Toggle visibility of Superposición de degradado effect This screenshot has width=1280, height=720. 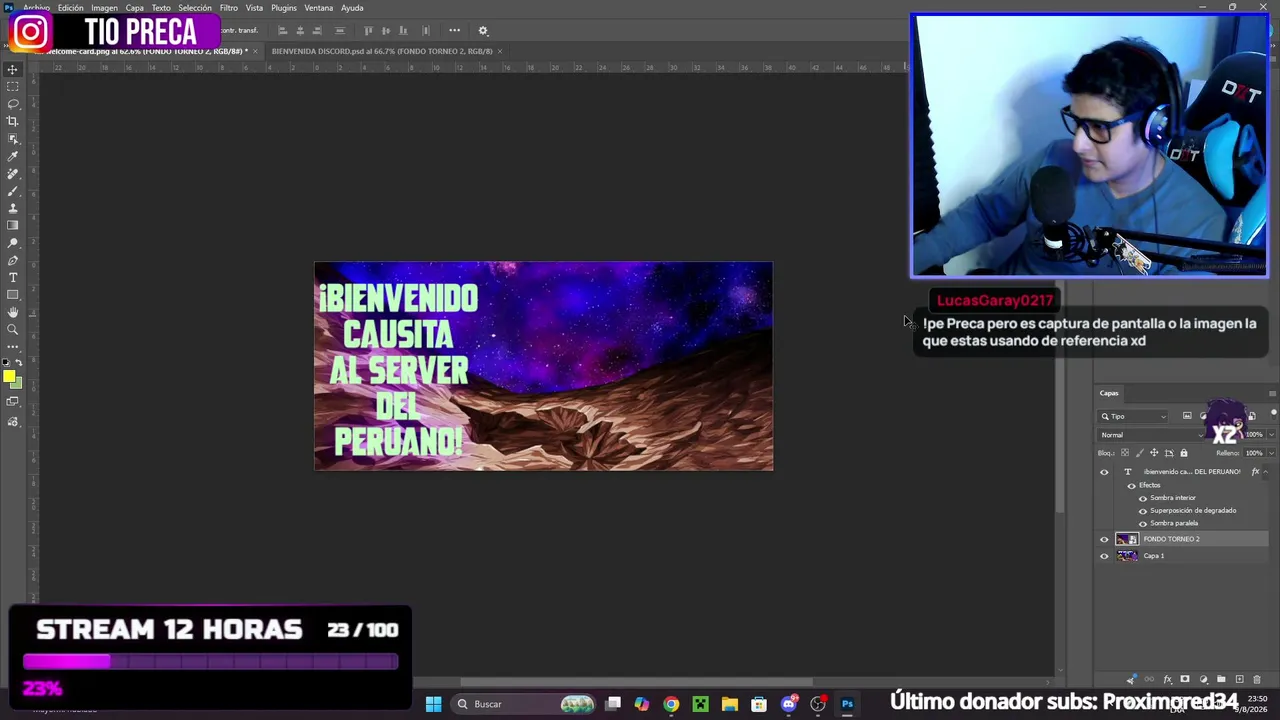pos(1143,511)
